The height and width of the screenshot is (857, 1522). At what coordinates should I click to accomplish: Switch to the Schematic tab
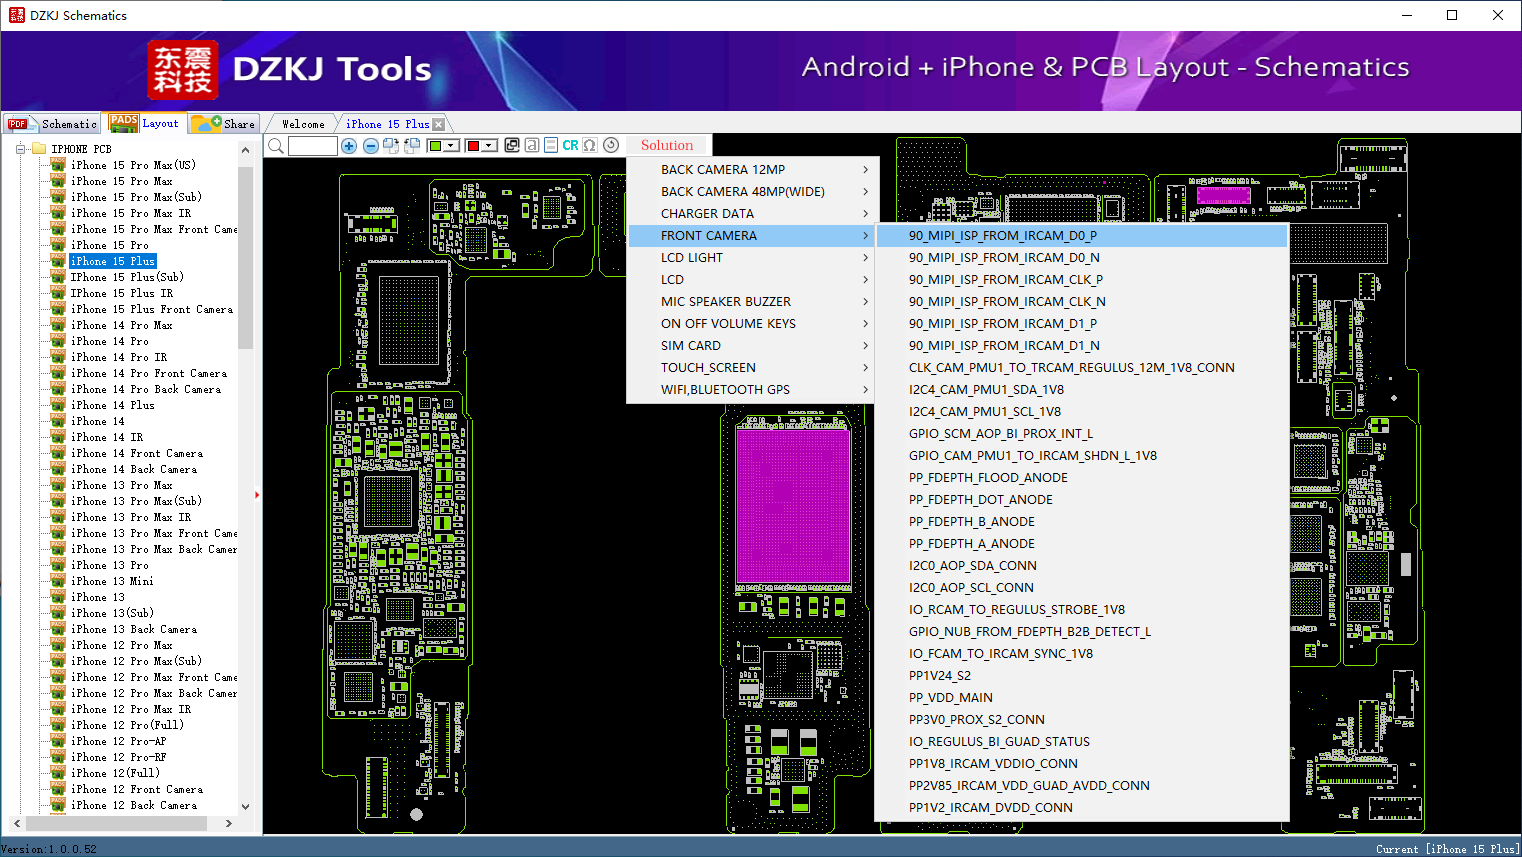tap(52, 124)
